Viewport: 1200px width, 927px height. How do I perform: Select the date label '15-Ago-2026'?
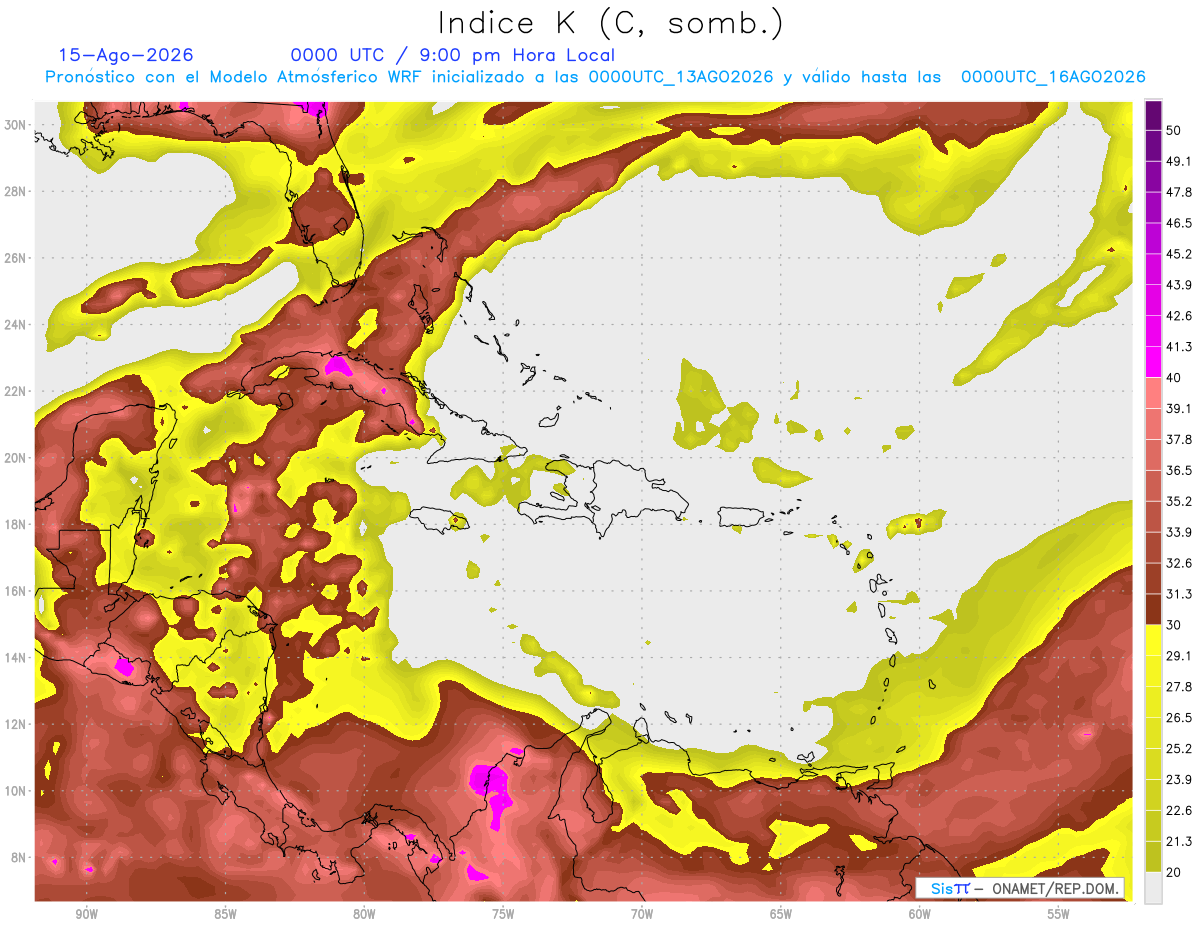click(126, 55)
